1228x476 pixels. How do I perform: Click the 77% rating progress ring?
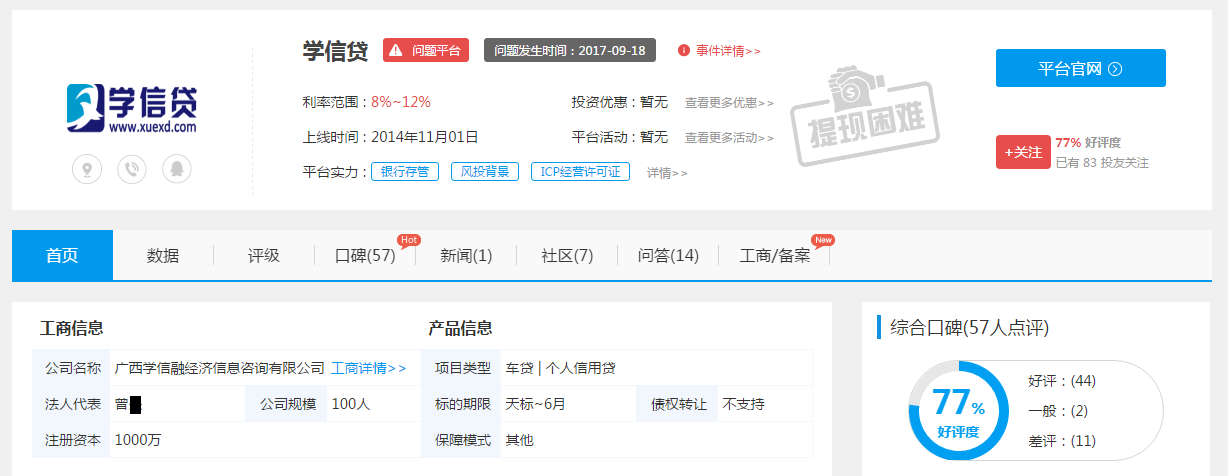(x=958, y=411)
